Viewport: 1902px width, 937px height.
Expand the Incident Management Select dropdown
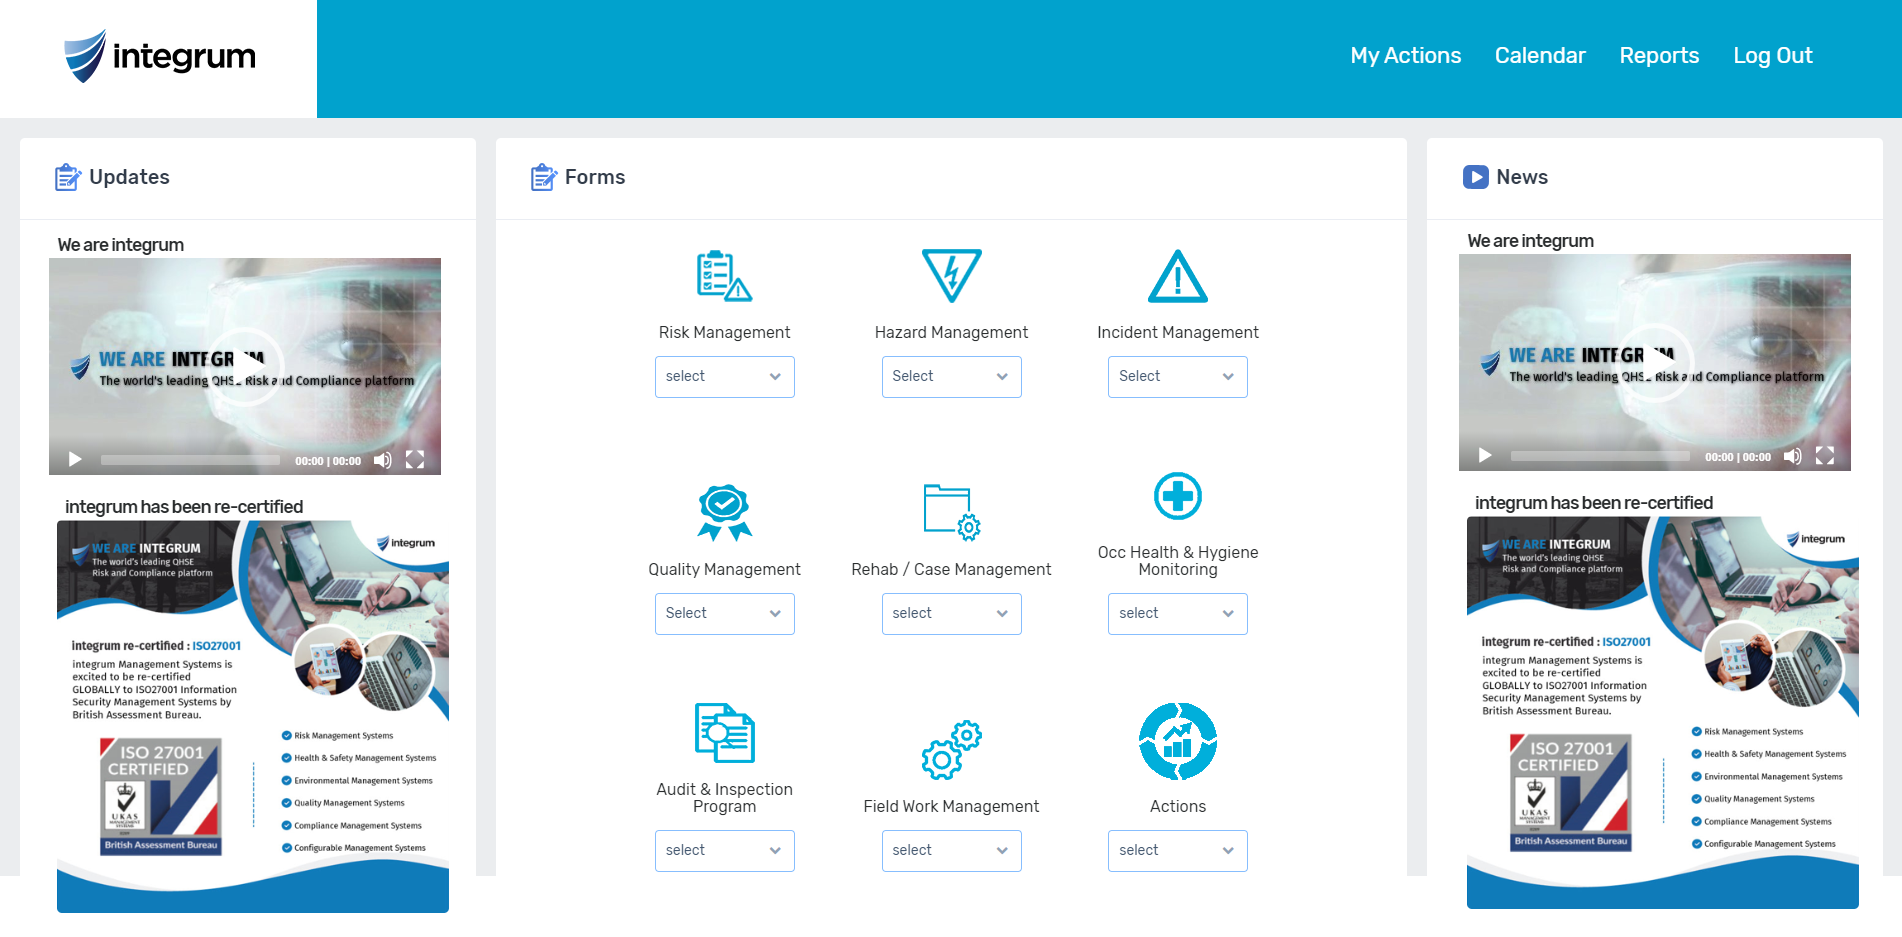1178,377
